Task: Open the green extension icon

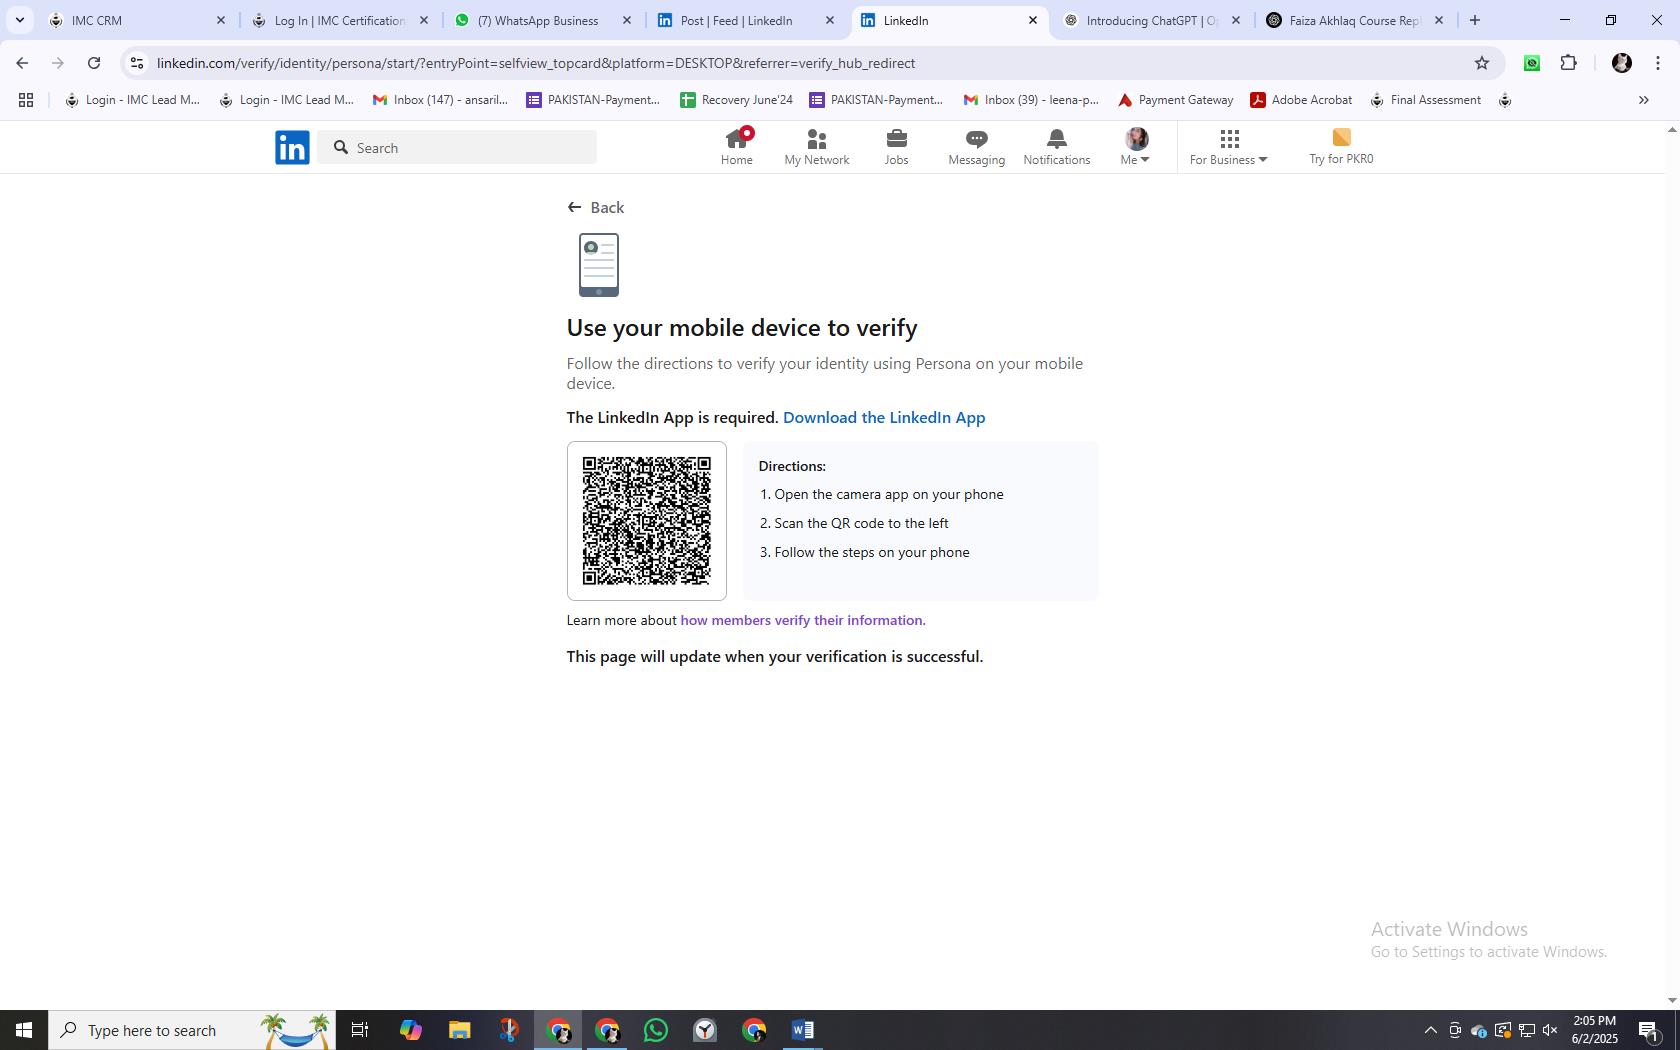Action: click(1532, 63)
